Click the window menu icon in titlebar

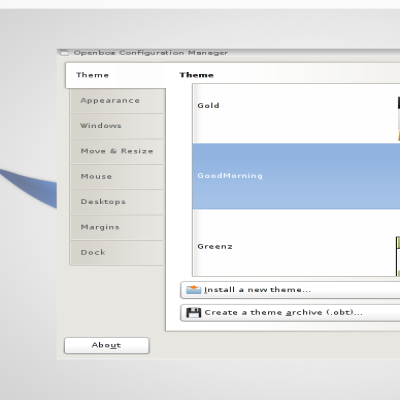click(x=64, y=53)
